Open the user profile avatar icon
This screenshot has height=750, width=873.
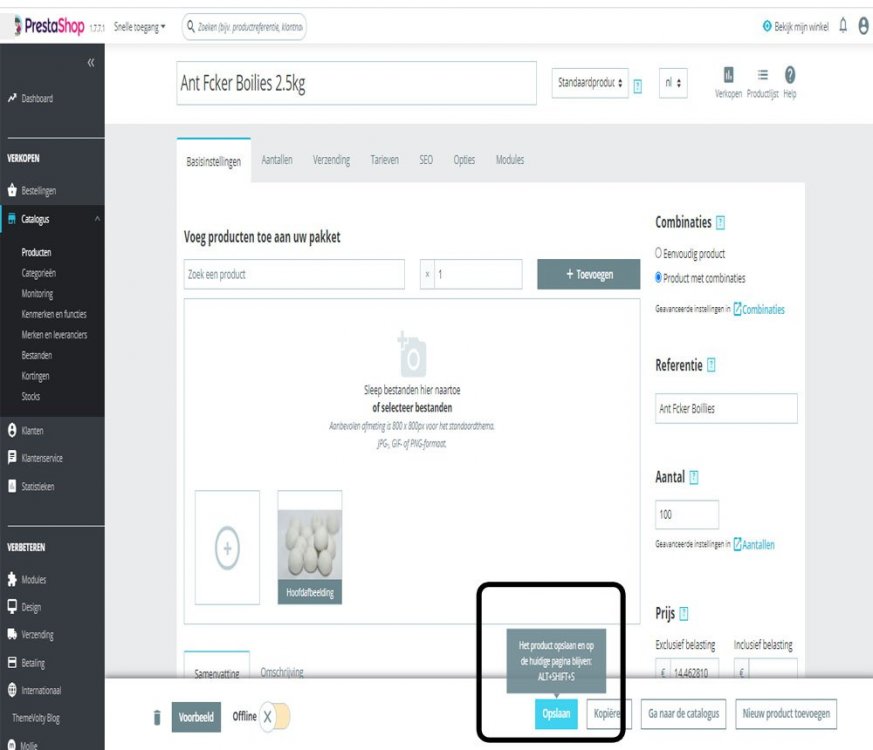(864, 26)
